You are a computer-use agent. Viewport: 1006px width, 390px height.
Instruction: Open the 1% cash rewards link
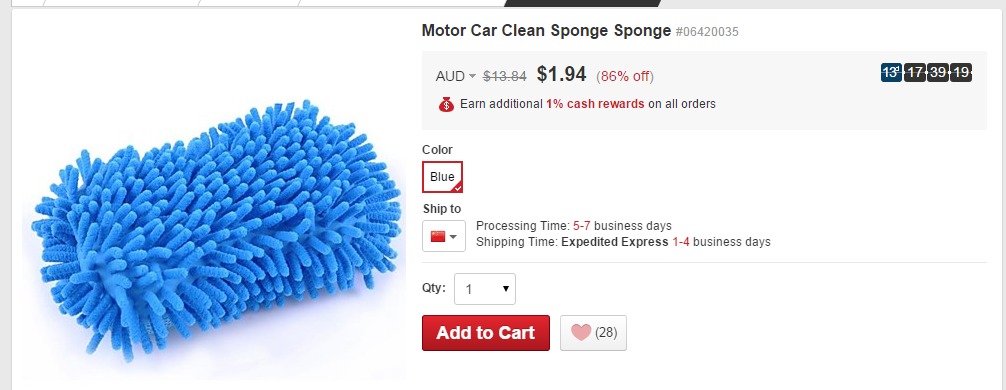(x=595, y=104)
